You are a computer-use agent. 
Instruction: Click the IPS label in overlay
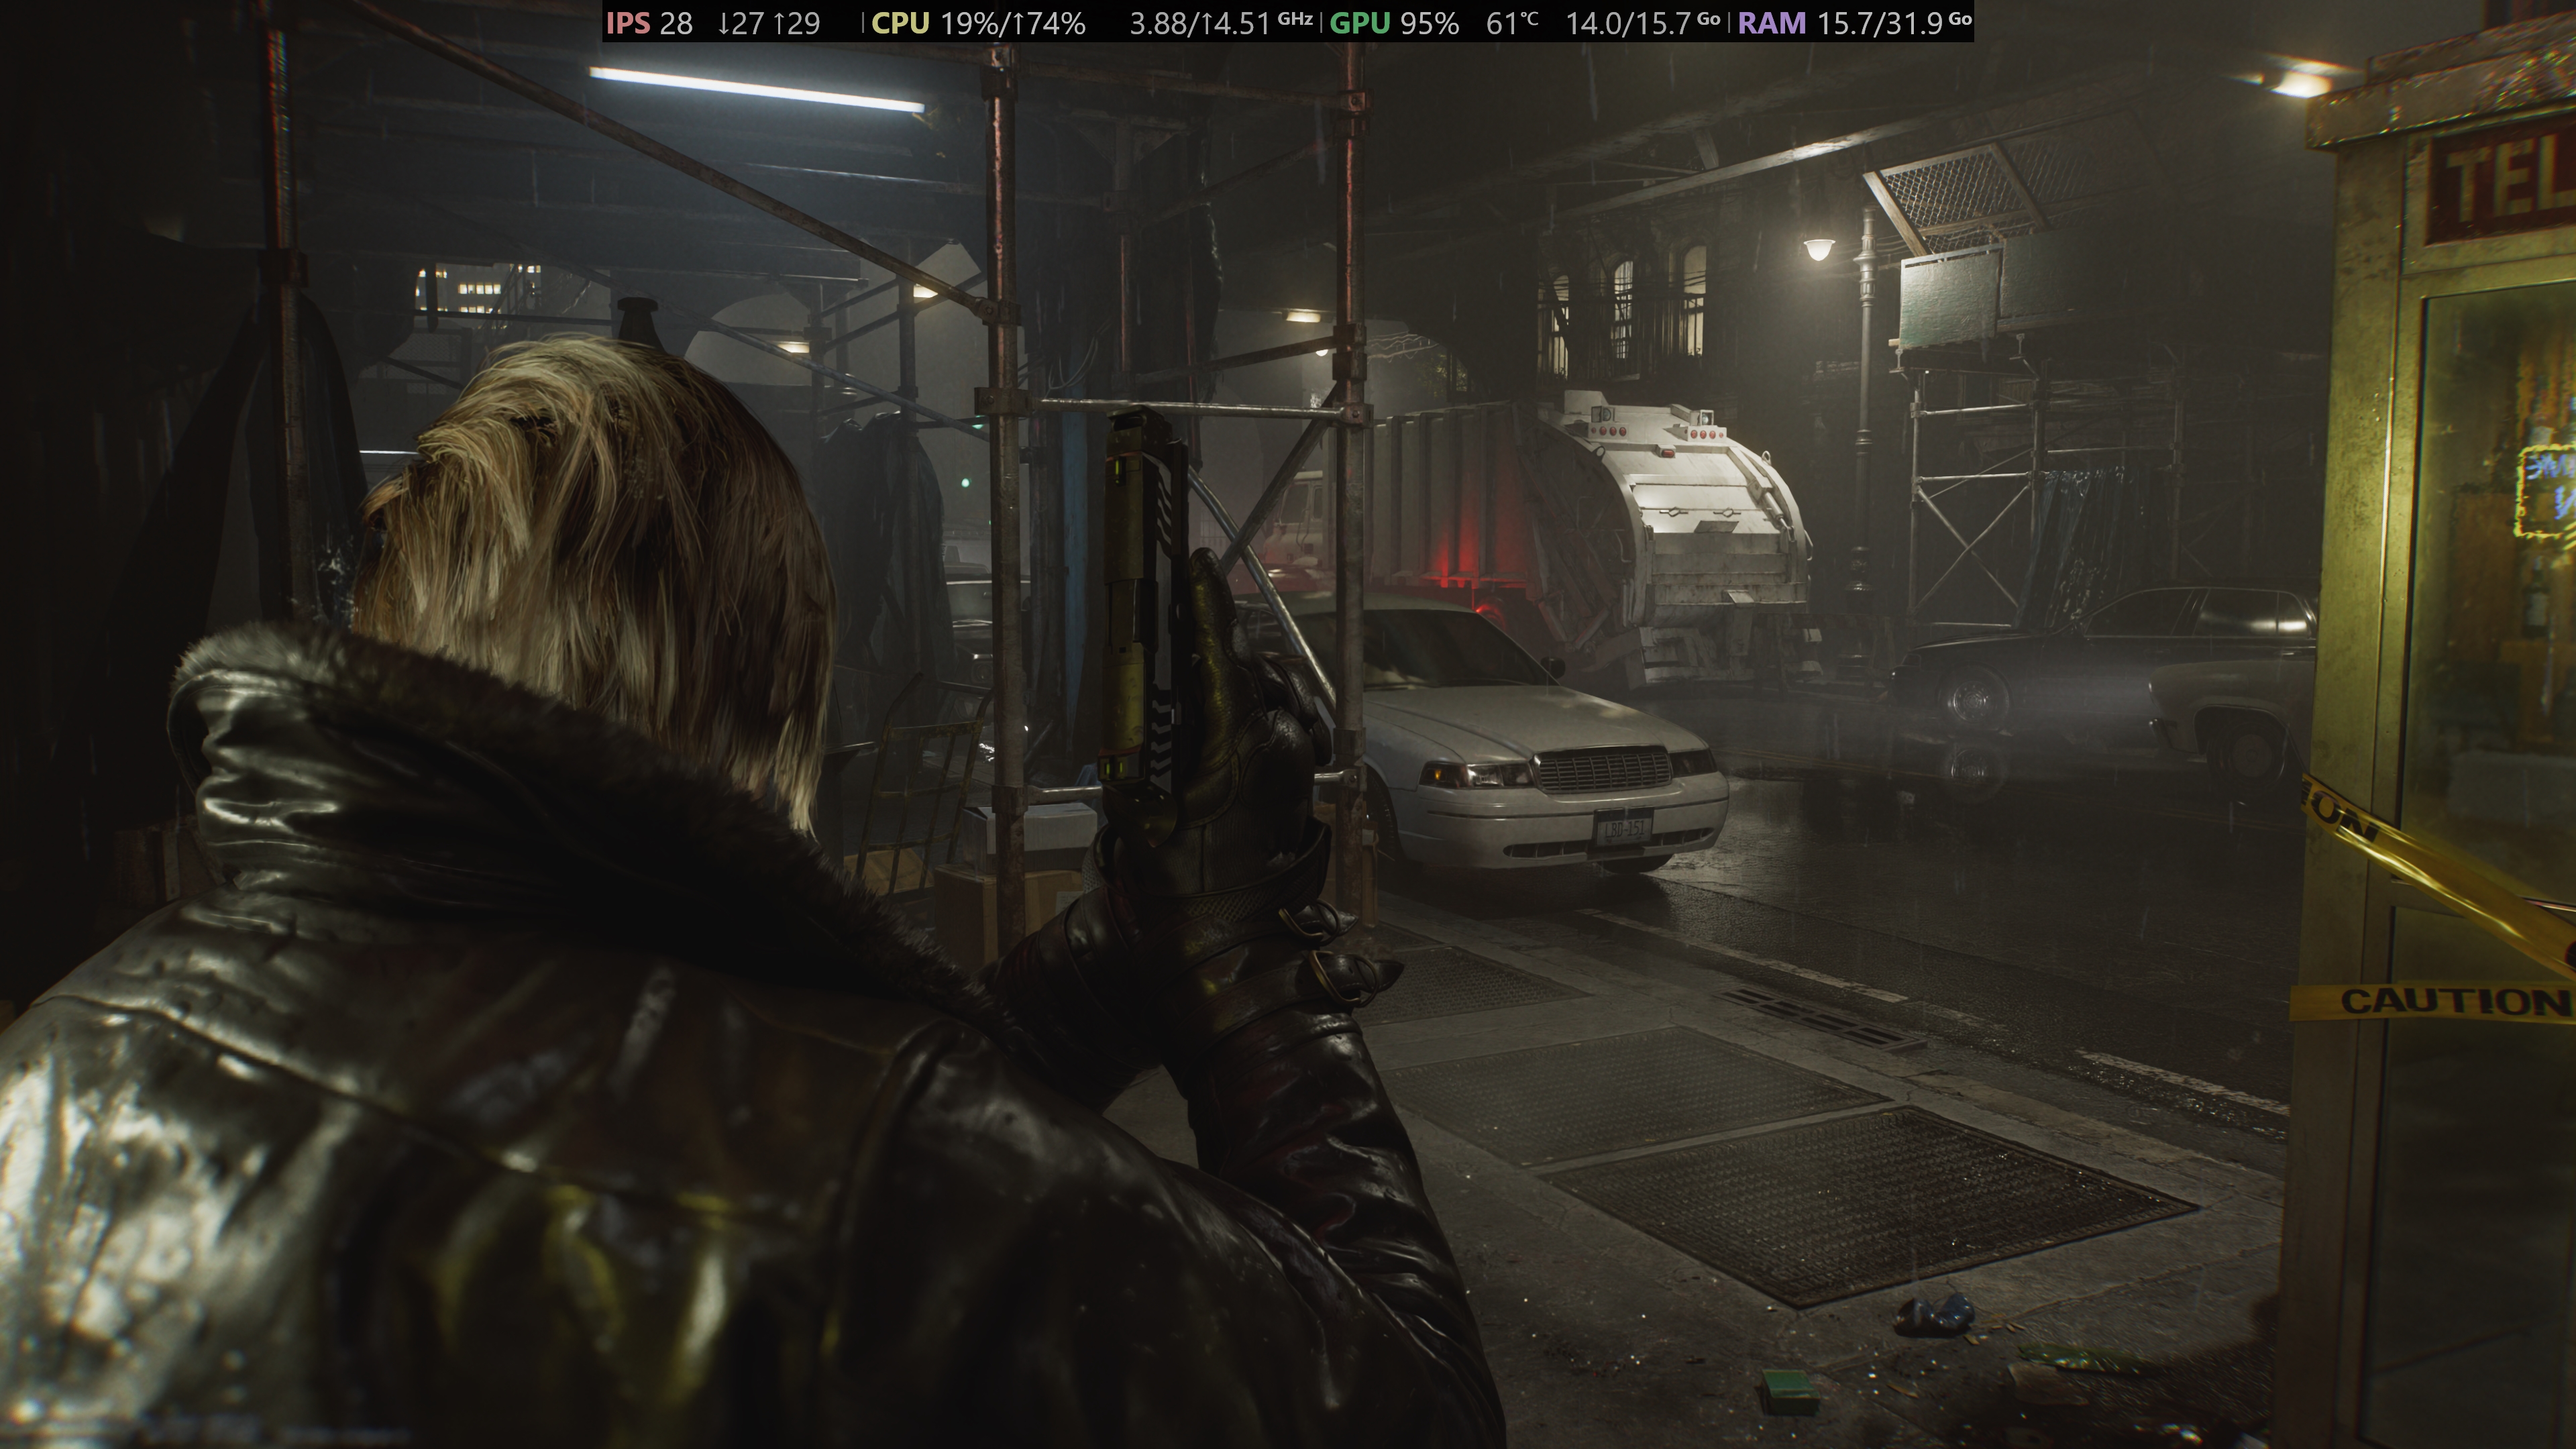point(628,23)
